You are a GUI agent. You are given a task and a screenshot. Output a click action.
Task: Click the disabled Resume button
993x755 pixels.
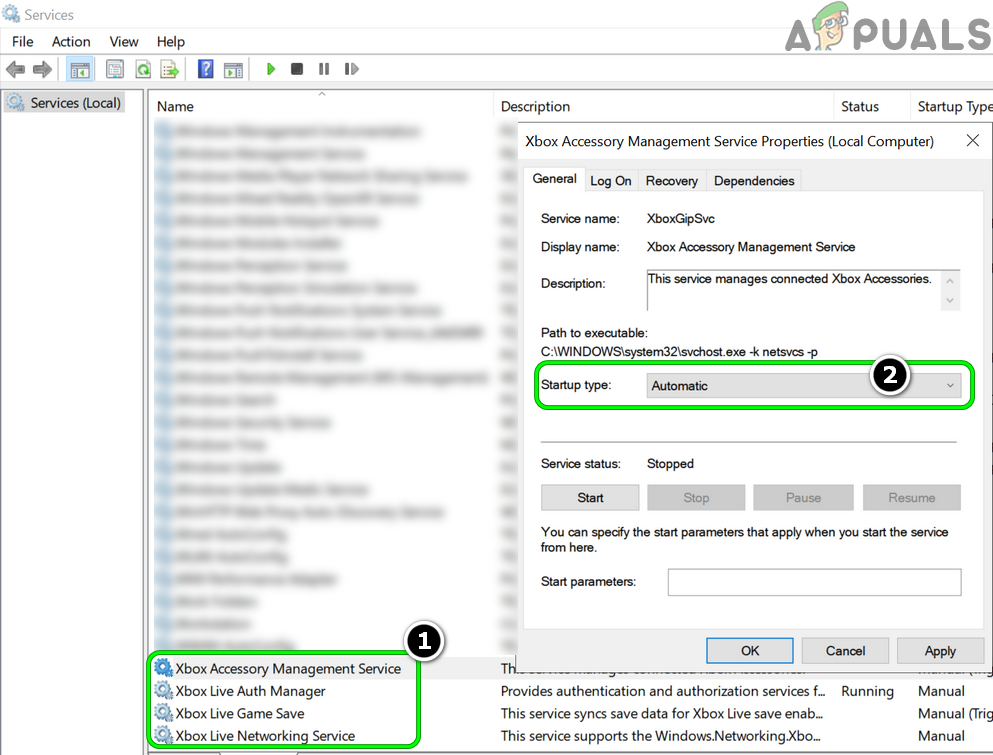[911, 498]
